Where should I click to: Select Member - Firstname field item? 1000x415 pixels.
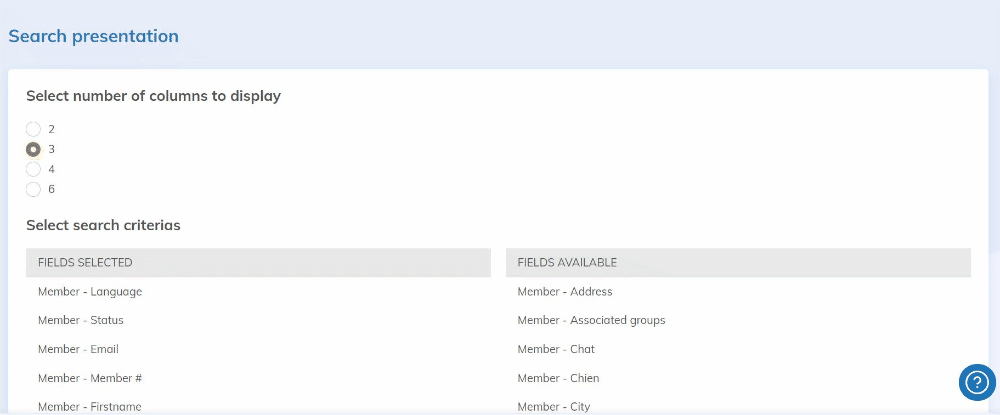pos(89,406)
